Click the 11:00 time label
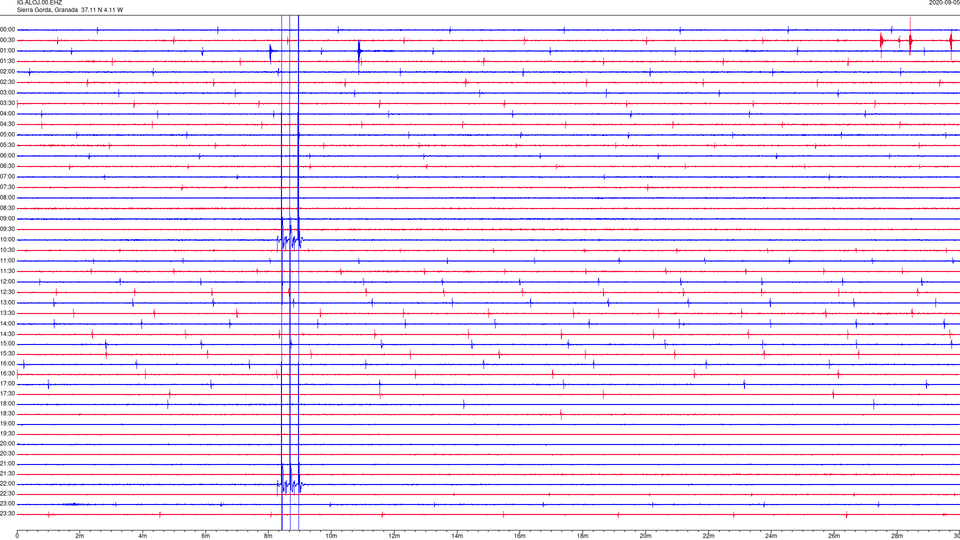This screenshot has width=960, height=540. [7, 260]
